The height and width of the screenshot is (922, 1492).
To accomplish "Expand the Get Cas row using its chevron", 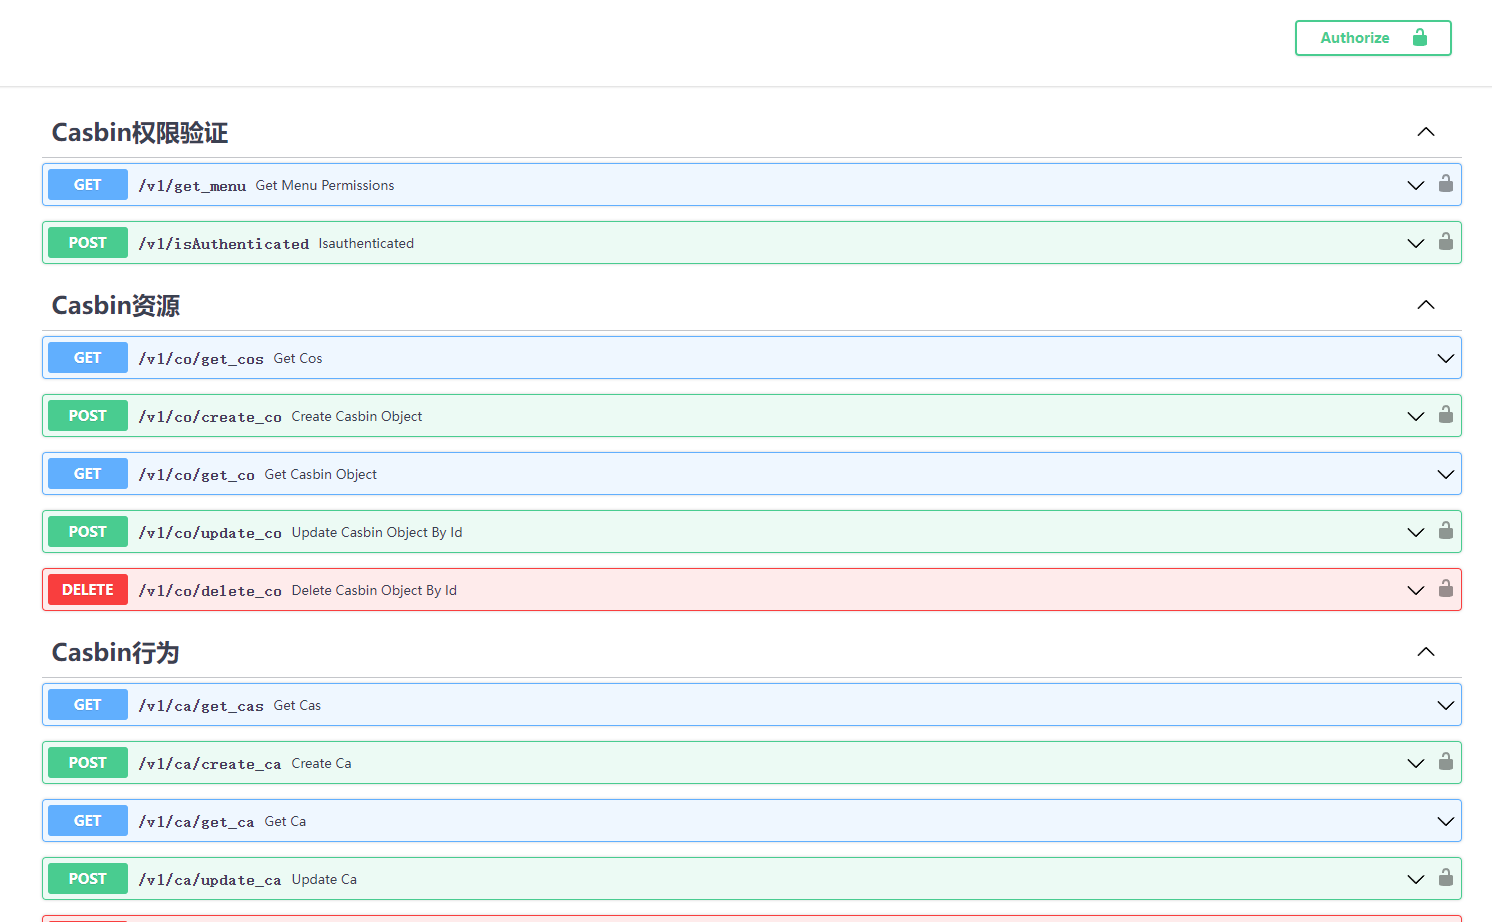I will [x=1446, y=705].
